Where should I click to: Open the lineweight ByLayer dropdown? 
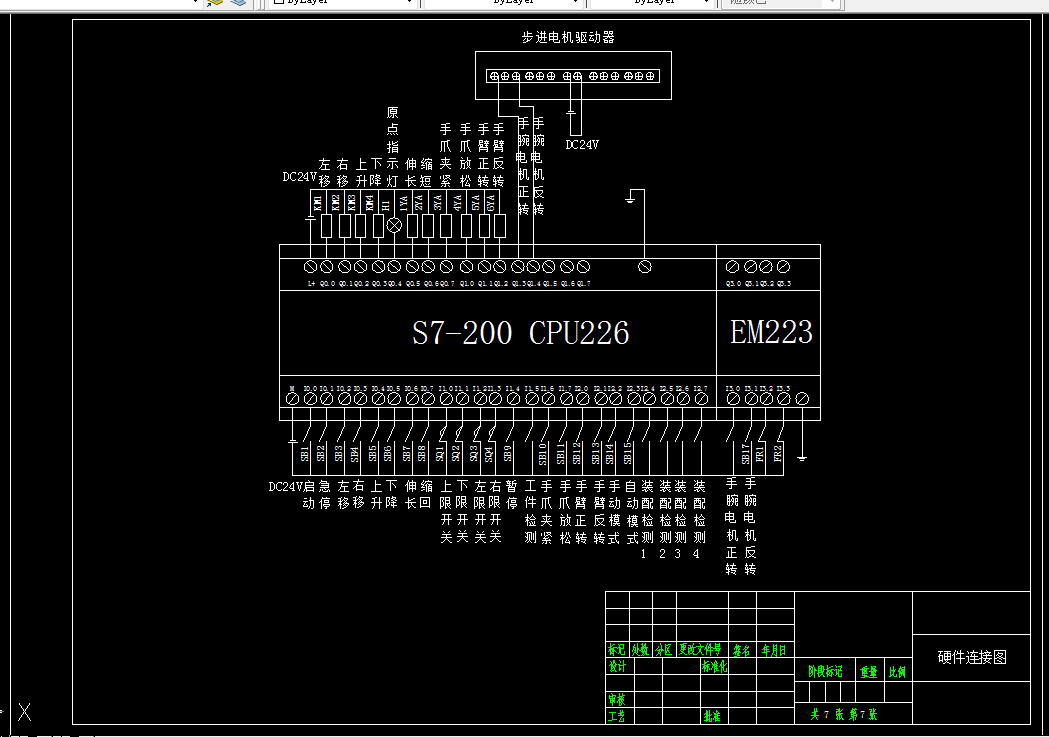click(650, 3)
